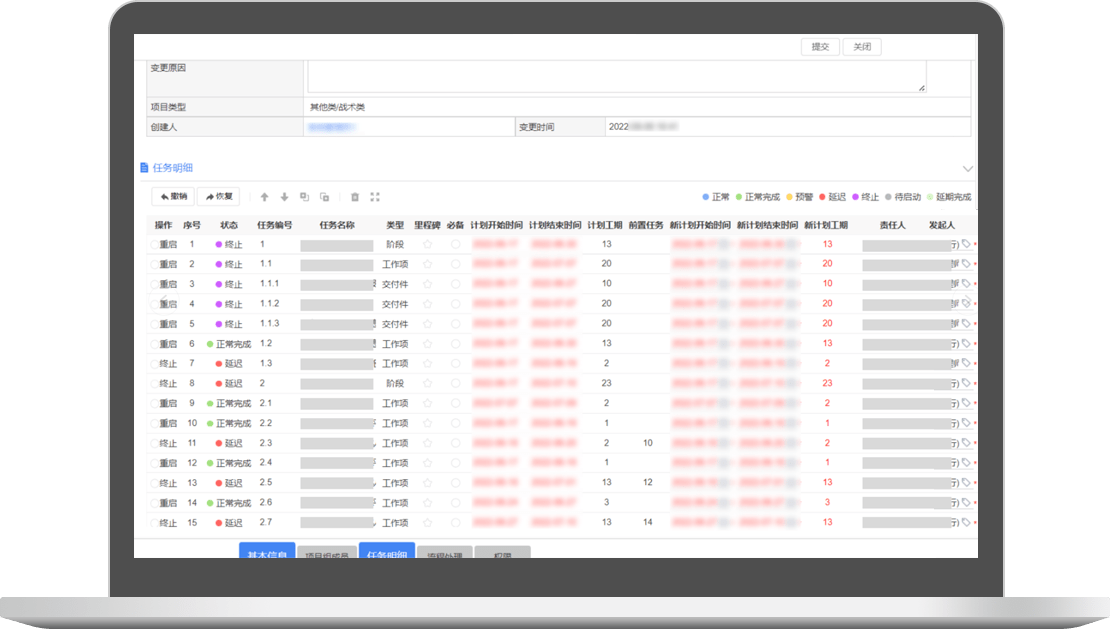The height and width of the screenshot is (629, 1110).
Task: Click the delete trash icon in toolbar
Action: [354, 197]
